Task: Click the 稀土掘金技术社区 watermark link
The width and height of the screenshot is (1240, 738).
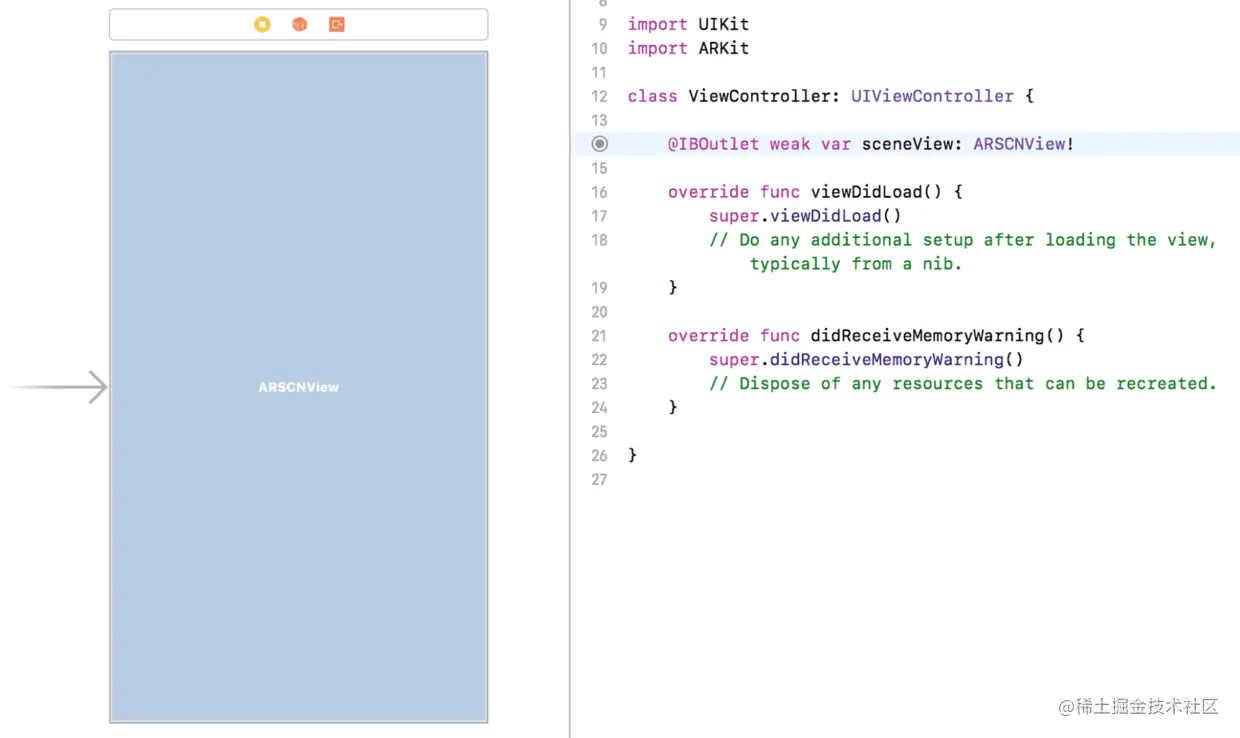Action: 1138,707
